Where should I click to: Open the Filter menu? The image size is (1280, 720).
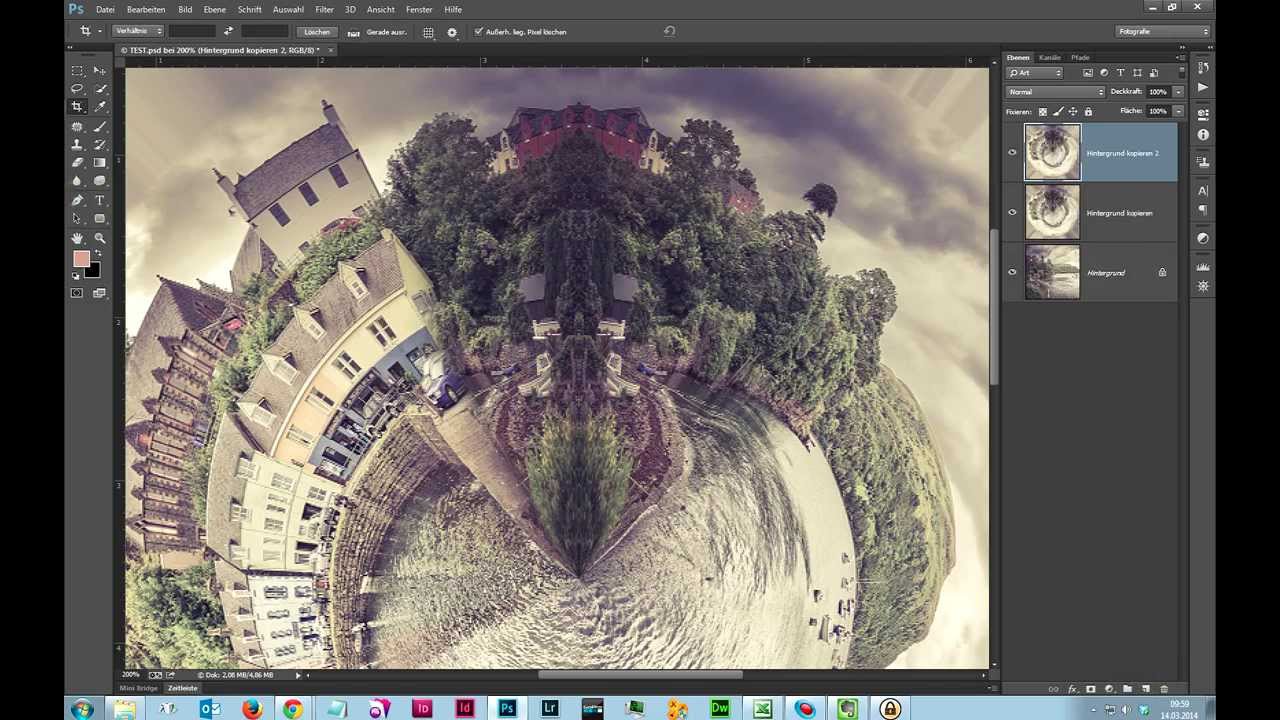point(324,9)
